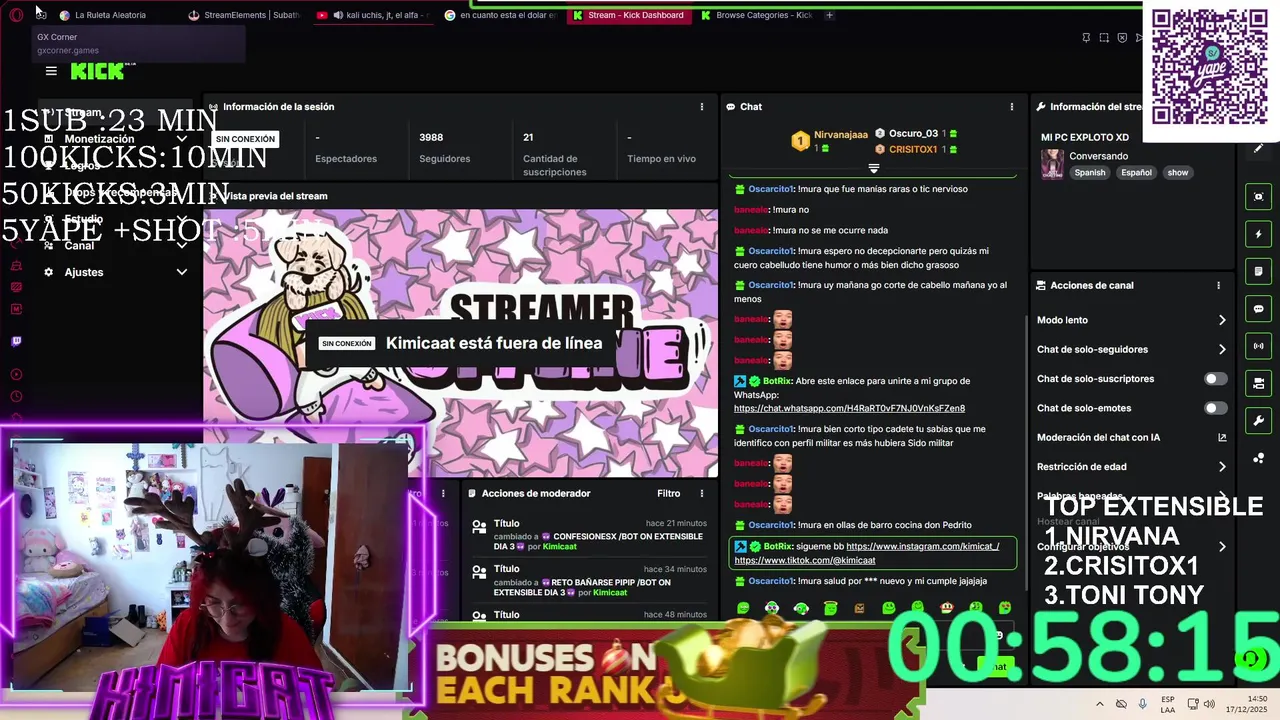Viewport: 1280px width, 720px height.
Task: Click Nirvanajaaa in chat leaderboard
Action: [x=841, y=133]
